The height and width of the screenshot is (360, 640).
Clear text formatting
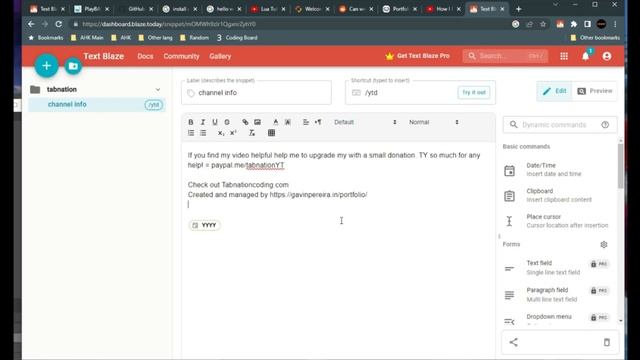(252, 133)
